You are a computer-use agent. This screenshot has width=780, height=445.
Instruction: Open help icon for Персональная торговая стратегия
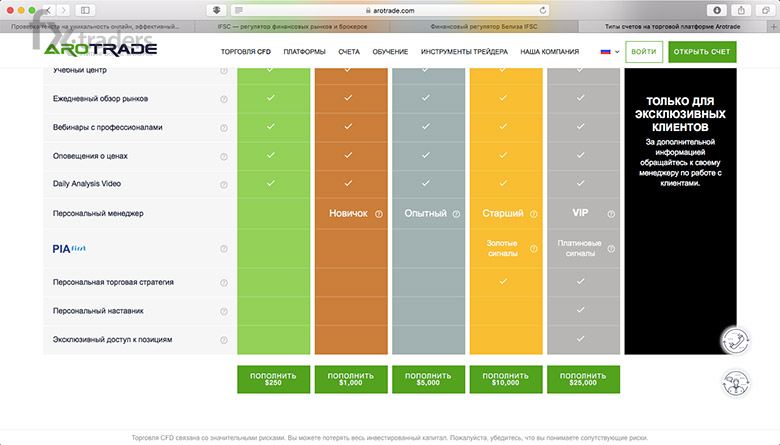pyautogui.click(x=224, y=282)
